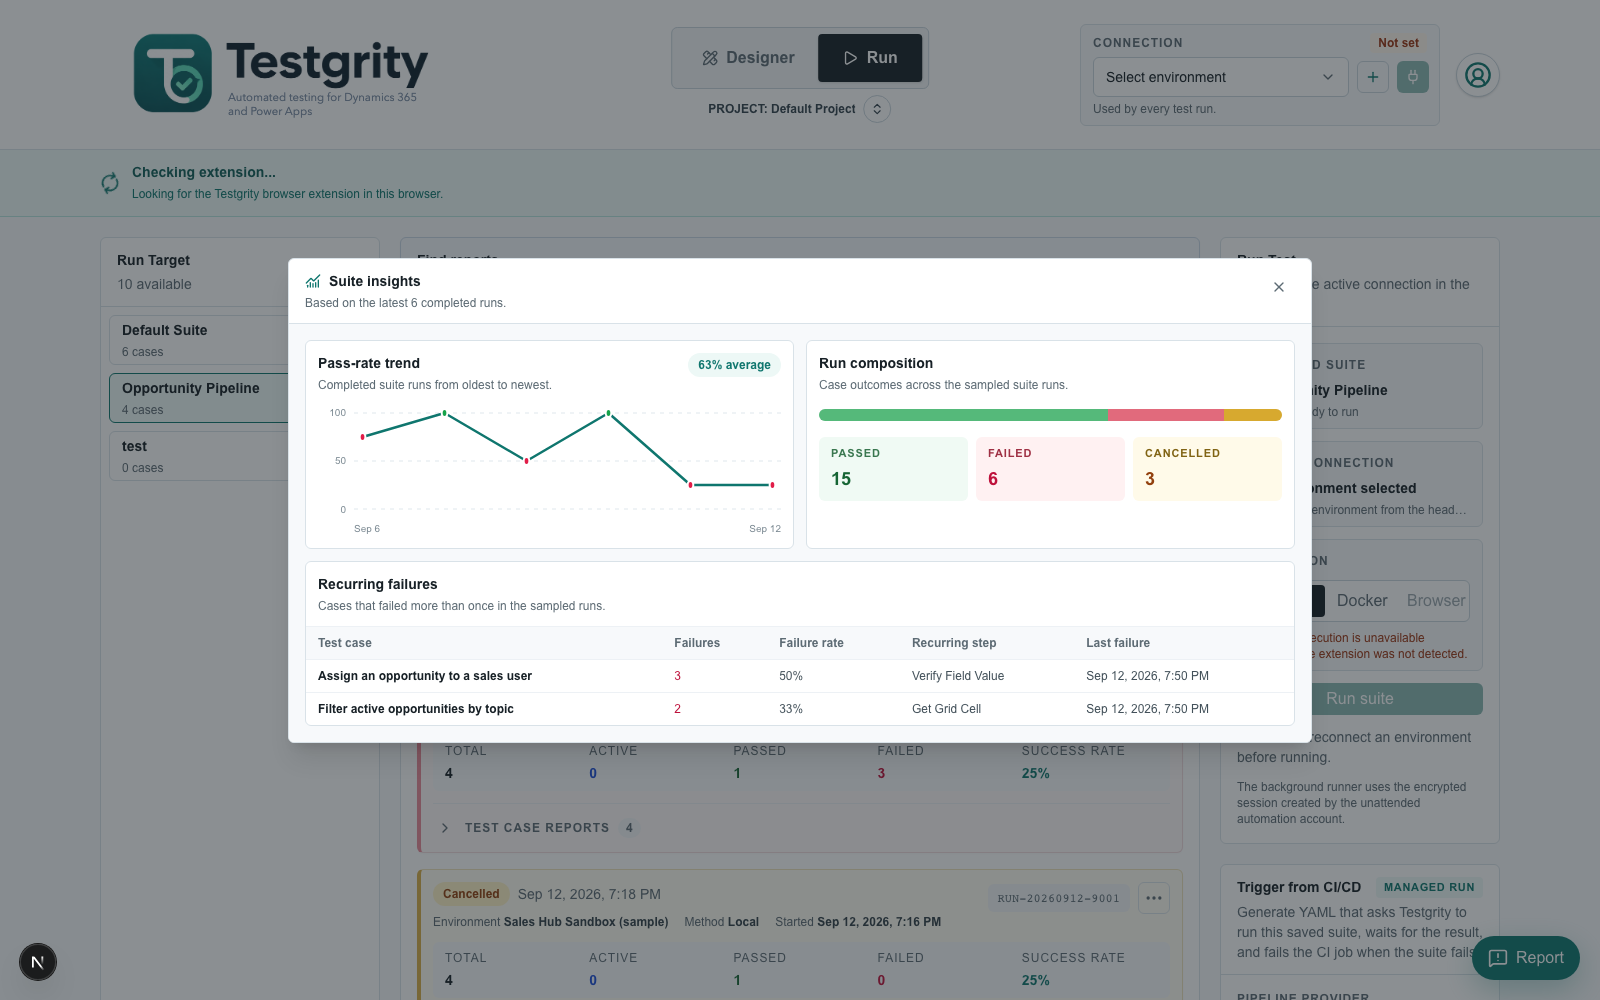Open the three-dots menu on cancelled run
The image size is (1600, 1000).
[x=1153, y=898]
